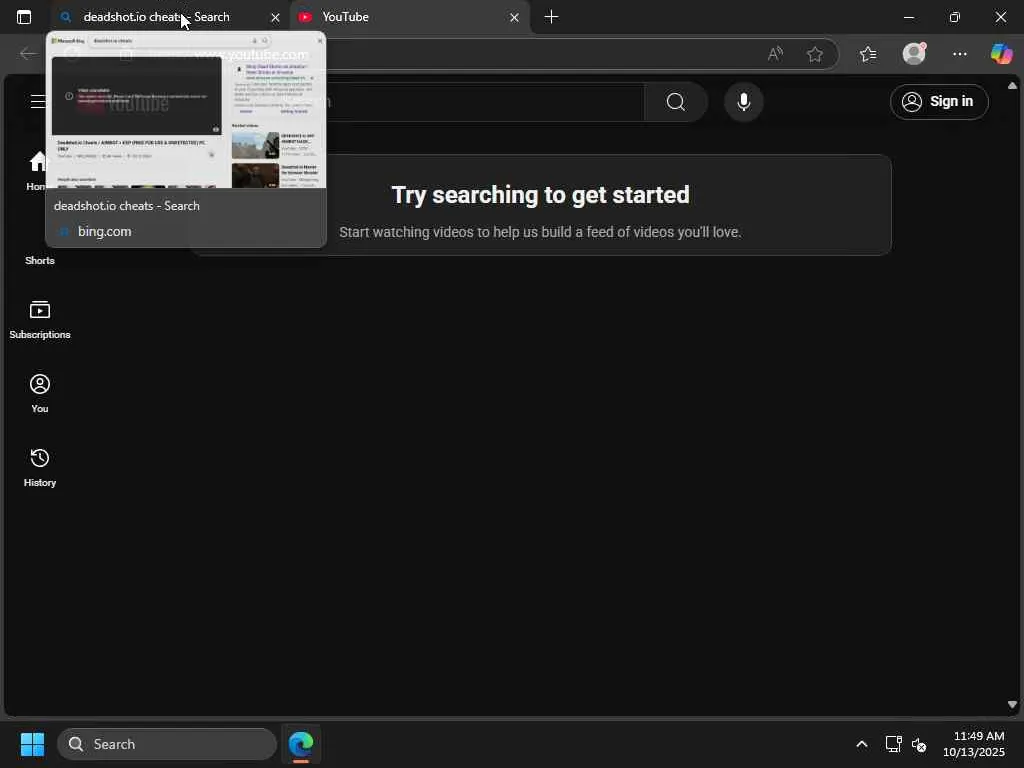Activate Read aloud icon in address bar
The height and width of the screenshot is (768, 1024).
click(775, 54)
